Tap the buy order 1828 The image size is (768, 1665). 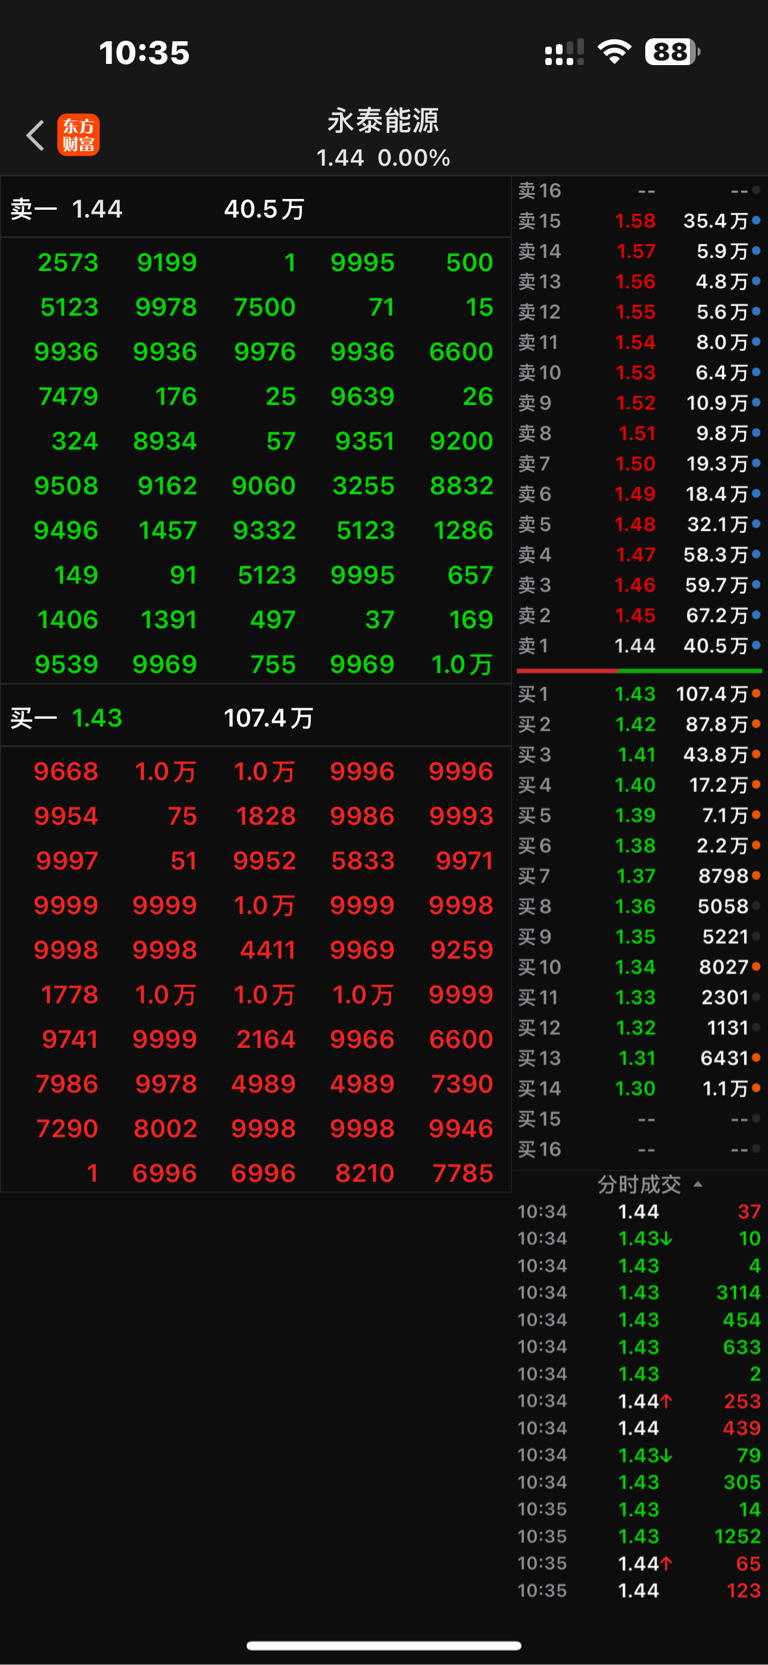pos(266,816)
